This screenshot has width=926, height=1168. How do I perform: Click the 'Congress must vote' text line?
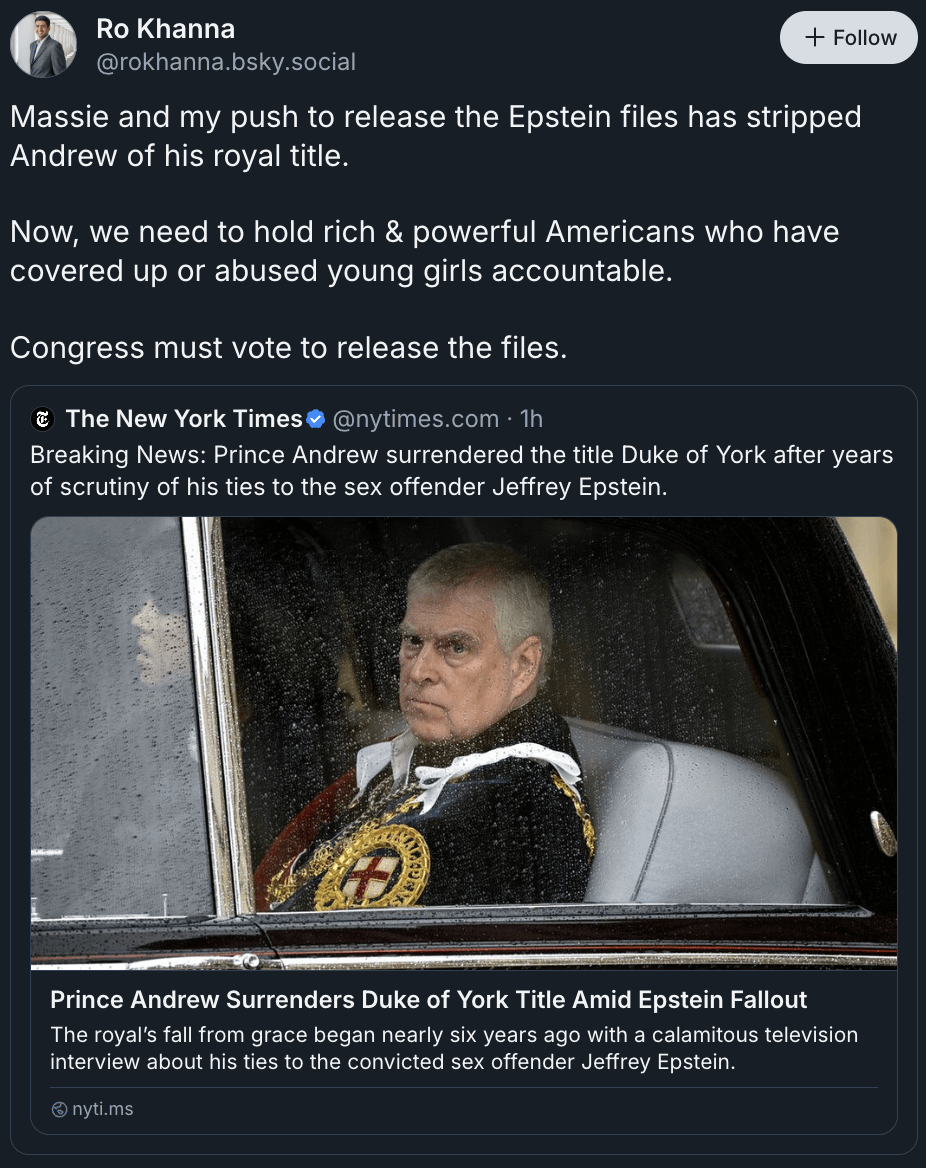tap(288, 348)
